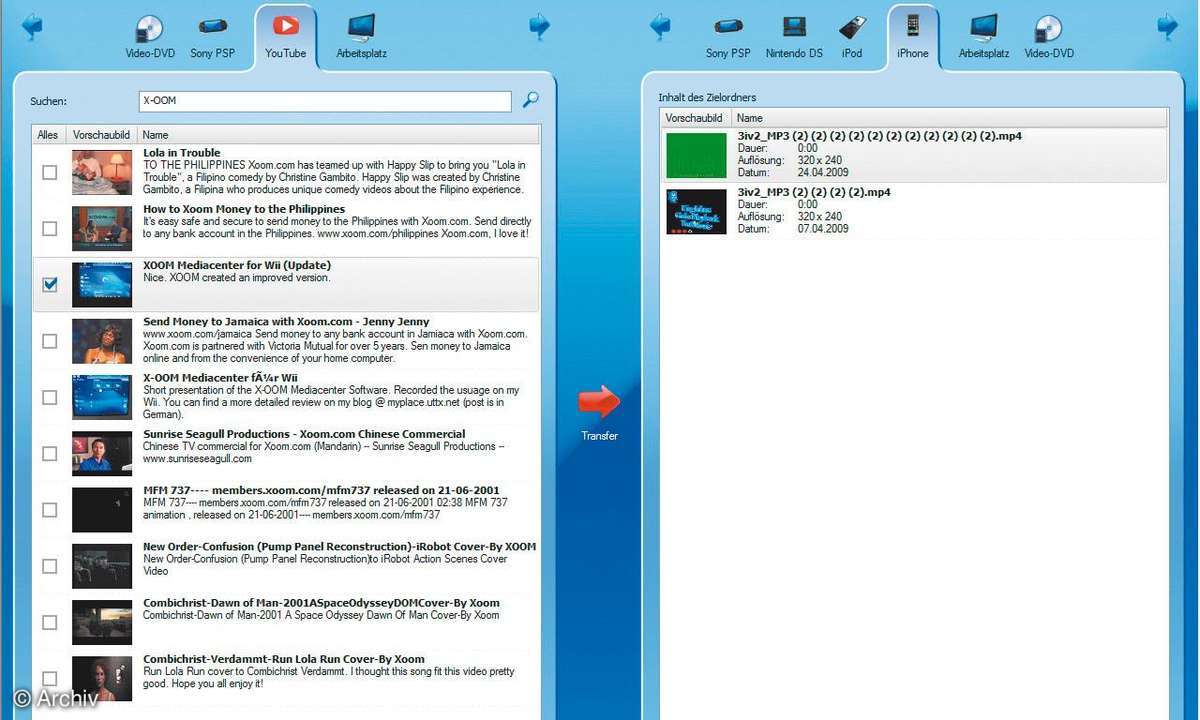Check Send Money to Jamaica video
This screenshot has height=720, width=1200.
pyautogui.click(x=49, y=341)
